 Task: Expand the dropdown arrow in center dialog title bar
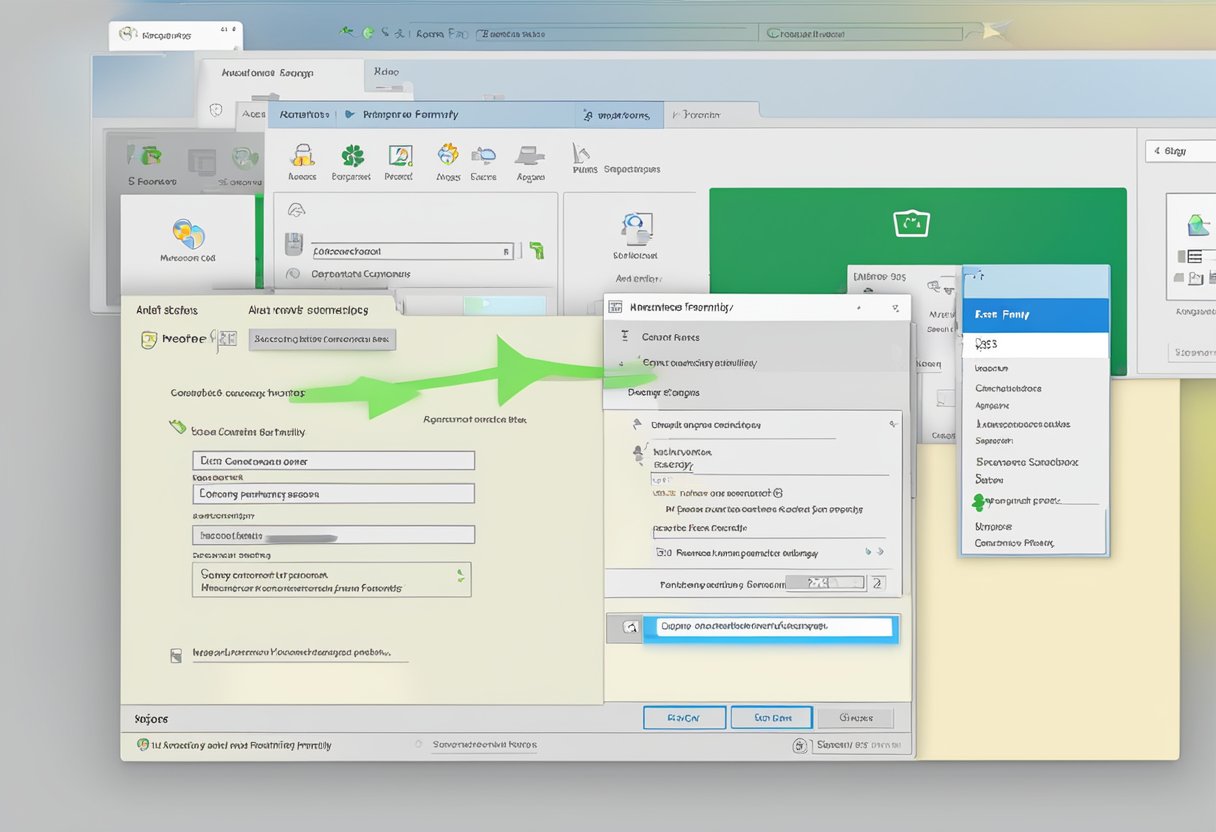(895, 308)
